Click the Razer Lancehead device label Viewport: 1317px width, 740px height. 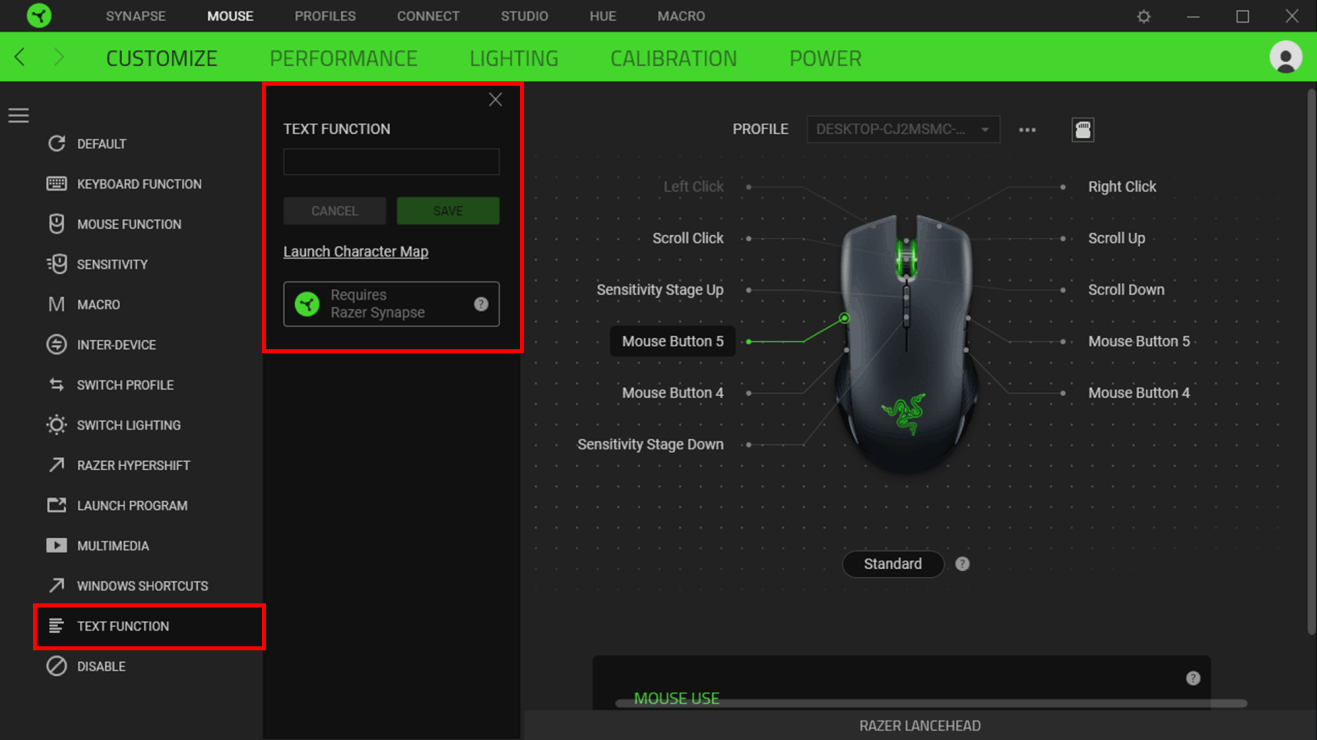point(920,726)
